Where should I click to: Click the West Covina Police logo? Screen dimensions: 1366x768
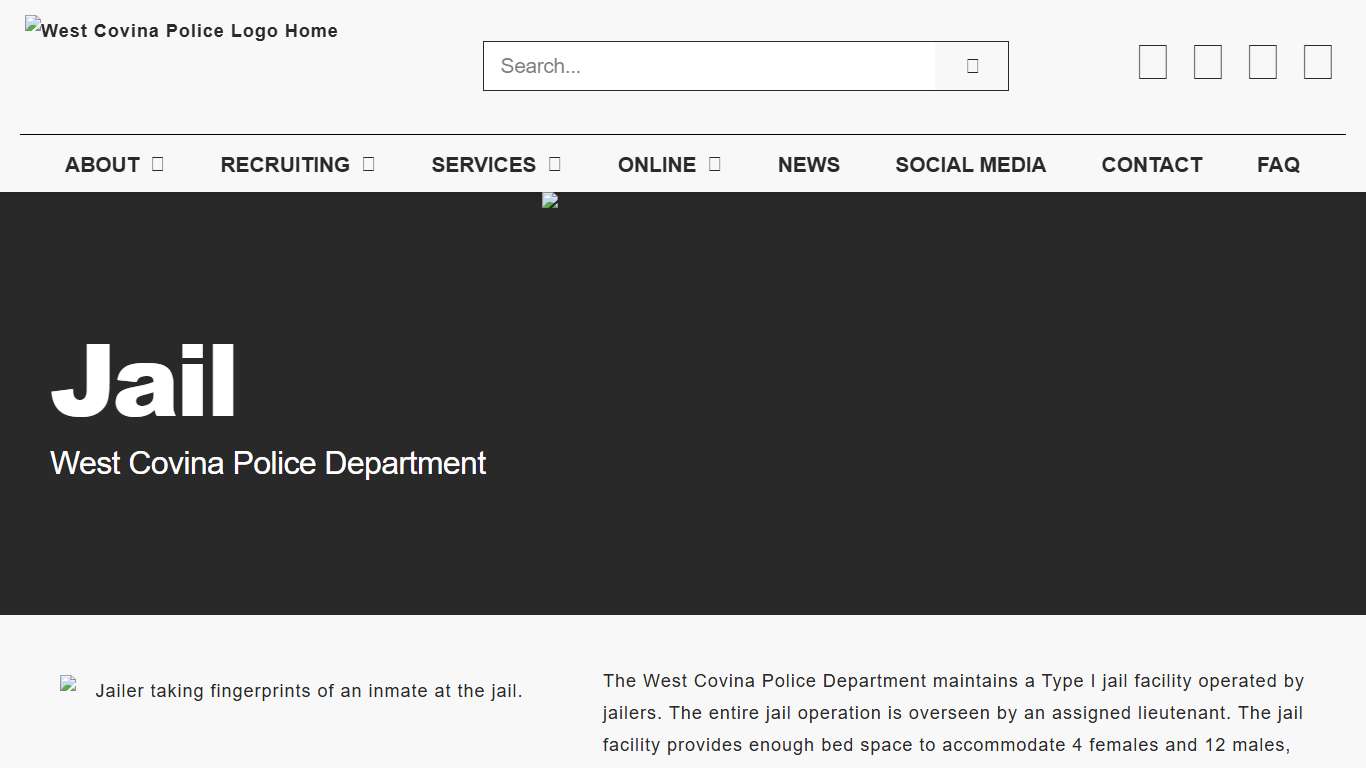coord(181,30)
